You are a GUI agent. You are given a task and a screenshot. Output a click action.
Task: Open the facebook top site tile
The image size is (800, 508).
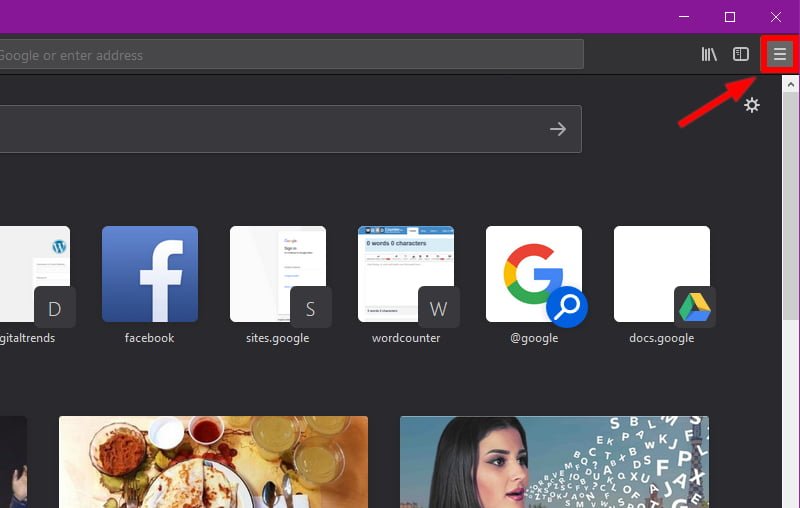(150, 274)
